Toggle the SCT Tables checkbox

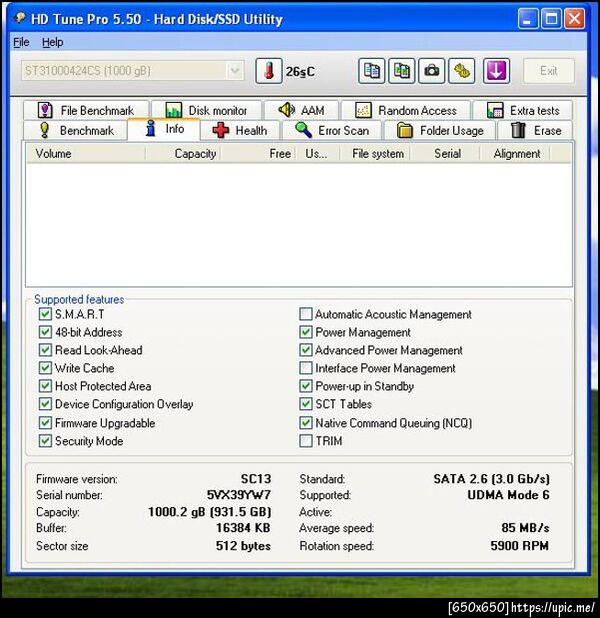pyautogui.click(x=306, y=404)
